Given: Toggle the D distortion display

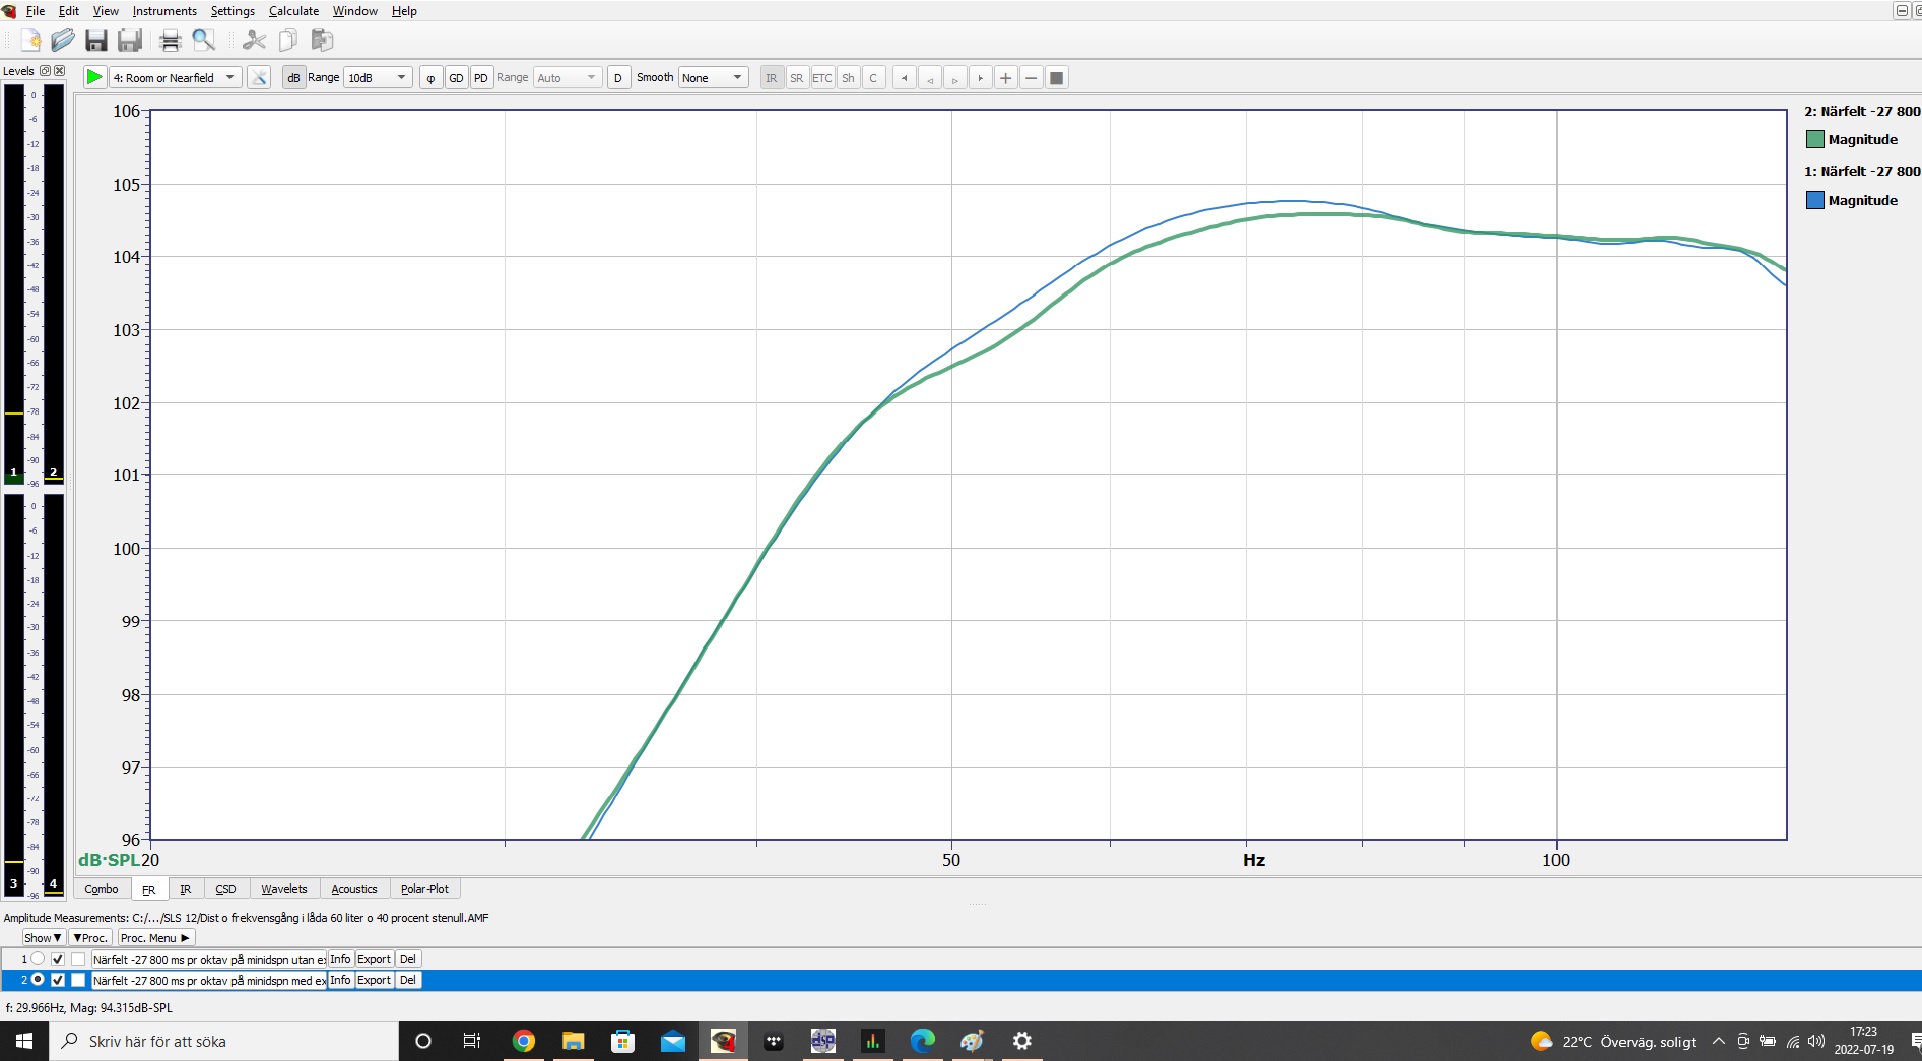Looking at the screenshot, I should (618, 77).
